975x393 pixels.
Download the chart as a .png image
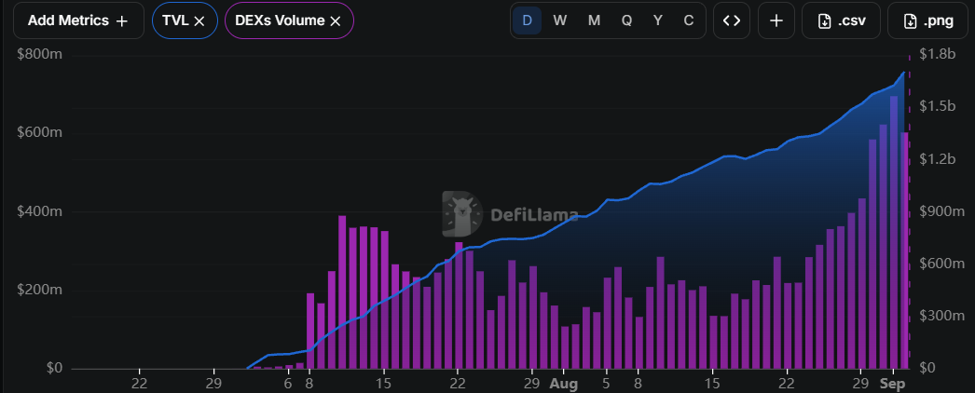(x=928, y=21)
